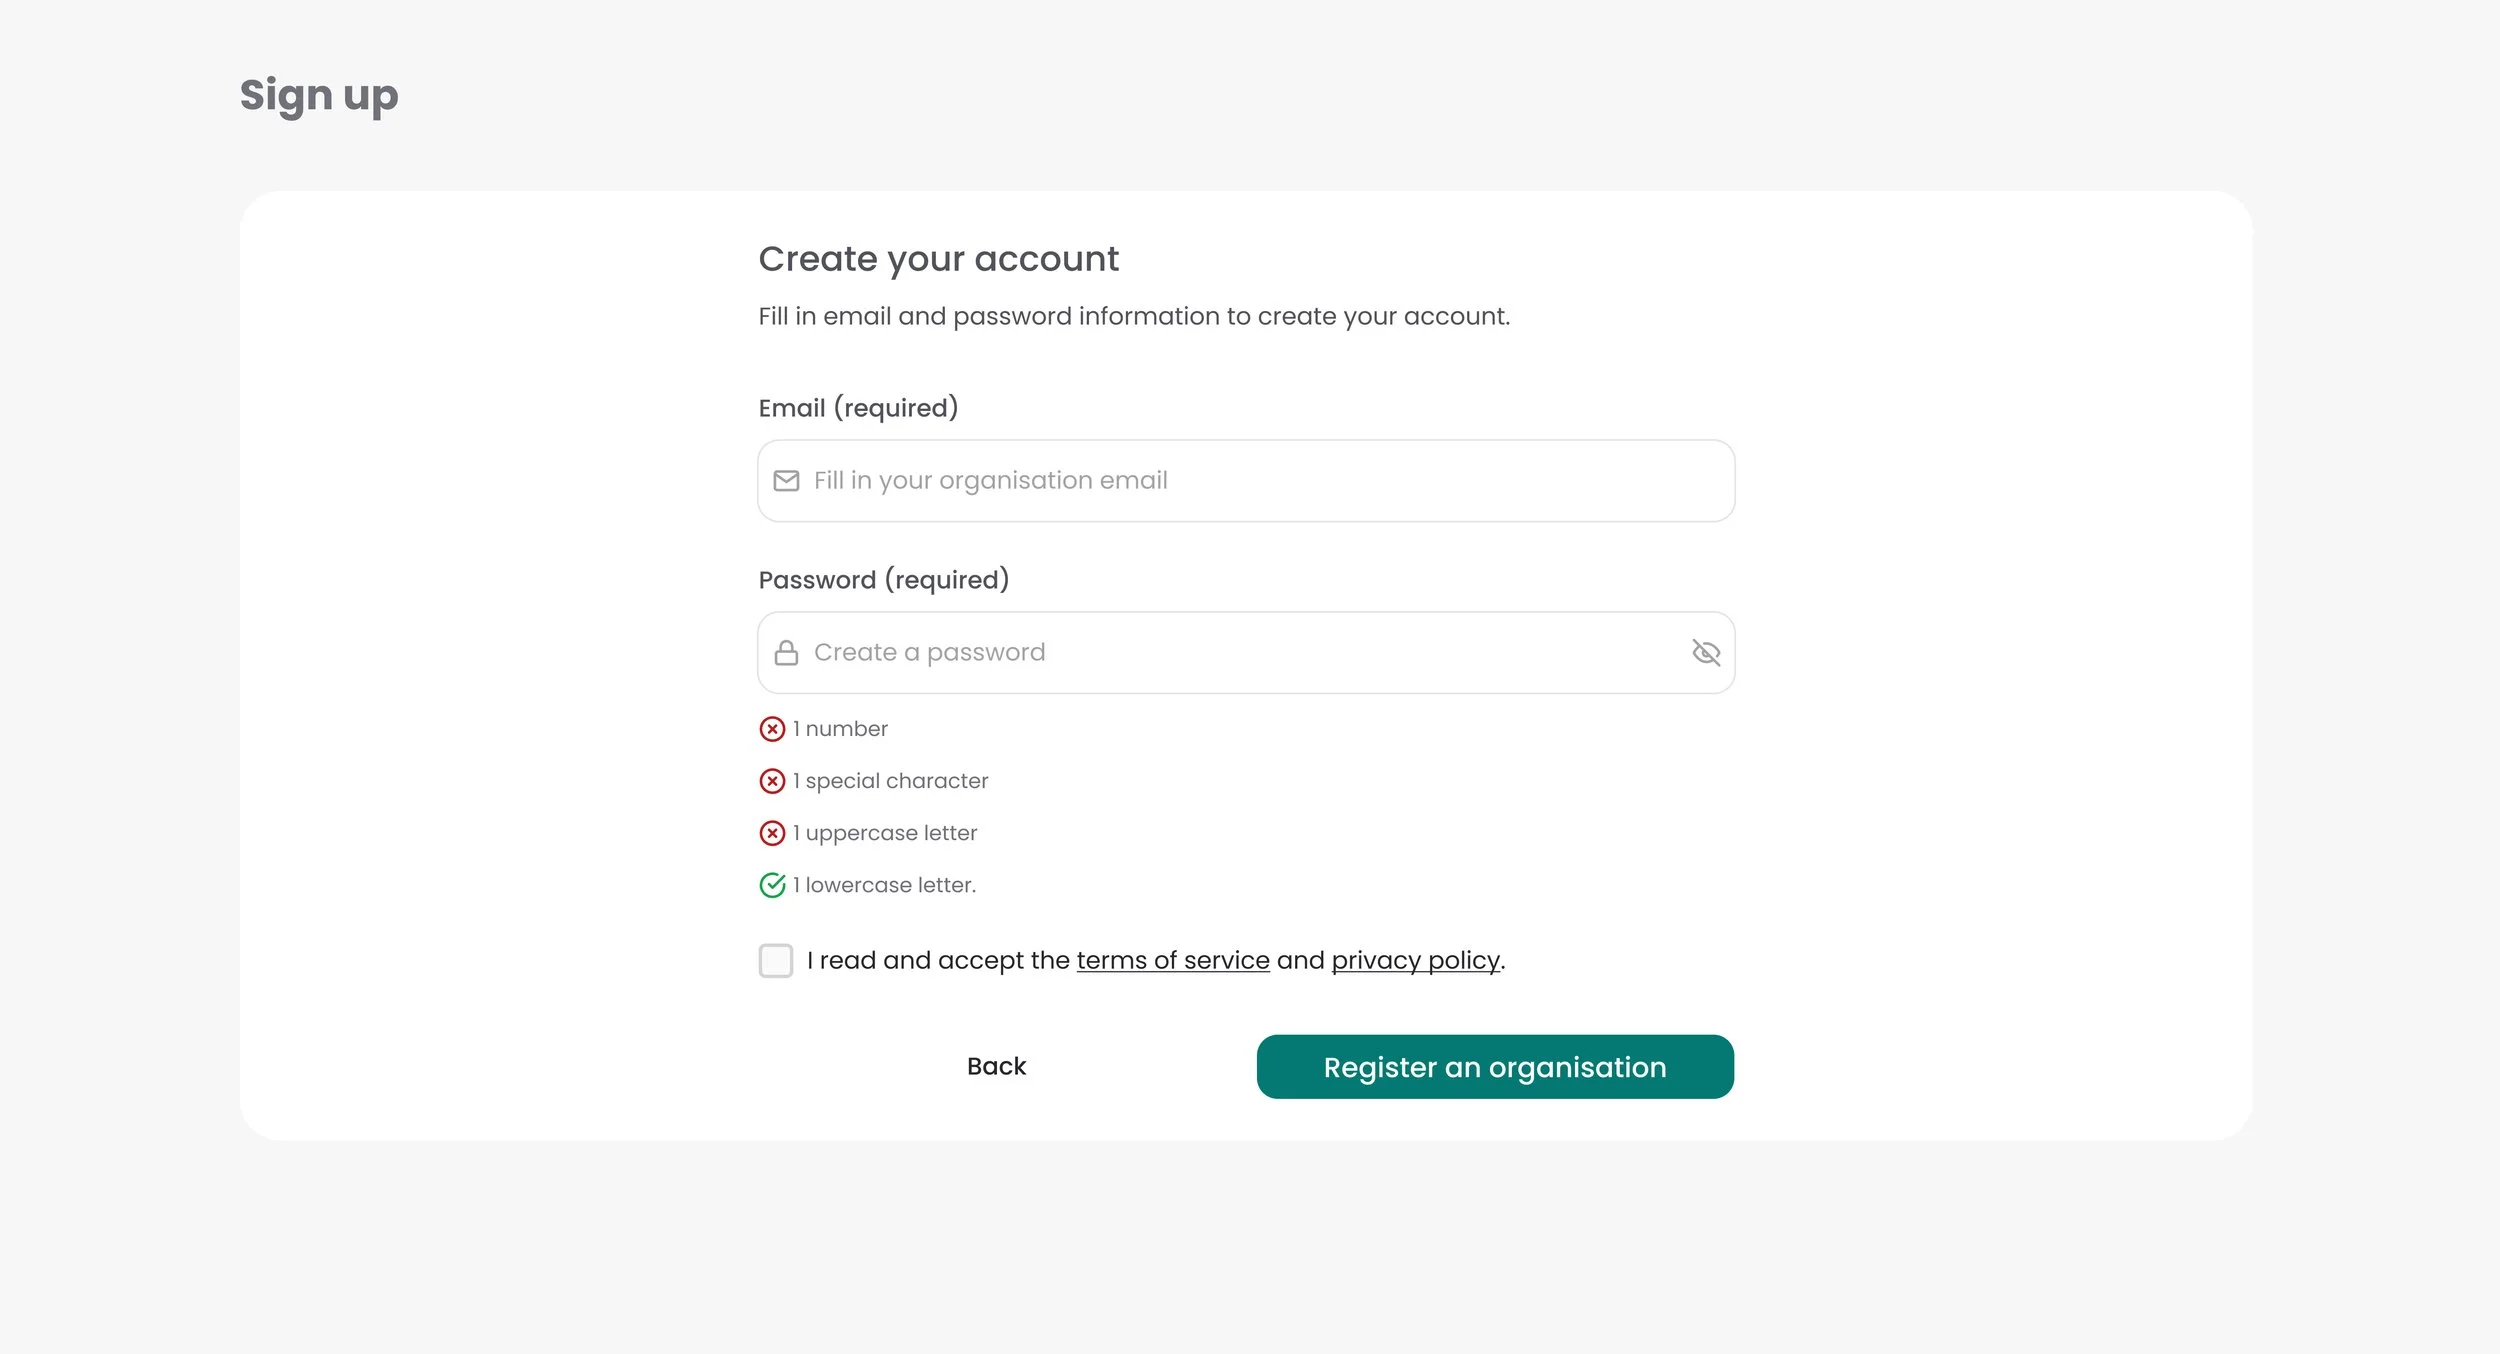The width and height of the screenshot is (2500, 1354).
Task: Click the 1 lowercase letter requirement text
Action: coord(884,885)
